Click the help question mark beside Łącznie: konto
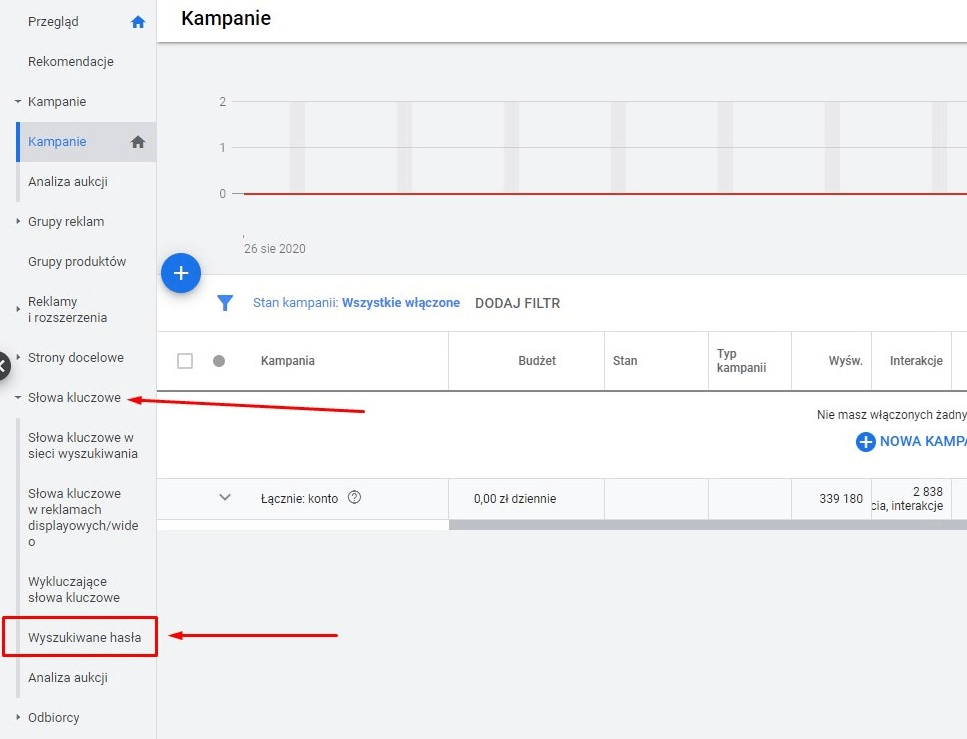The image size is (967, 739). pos(354,498)
